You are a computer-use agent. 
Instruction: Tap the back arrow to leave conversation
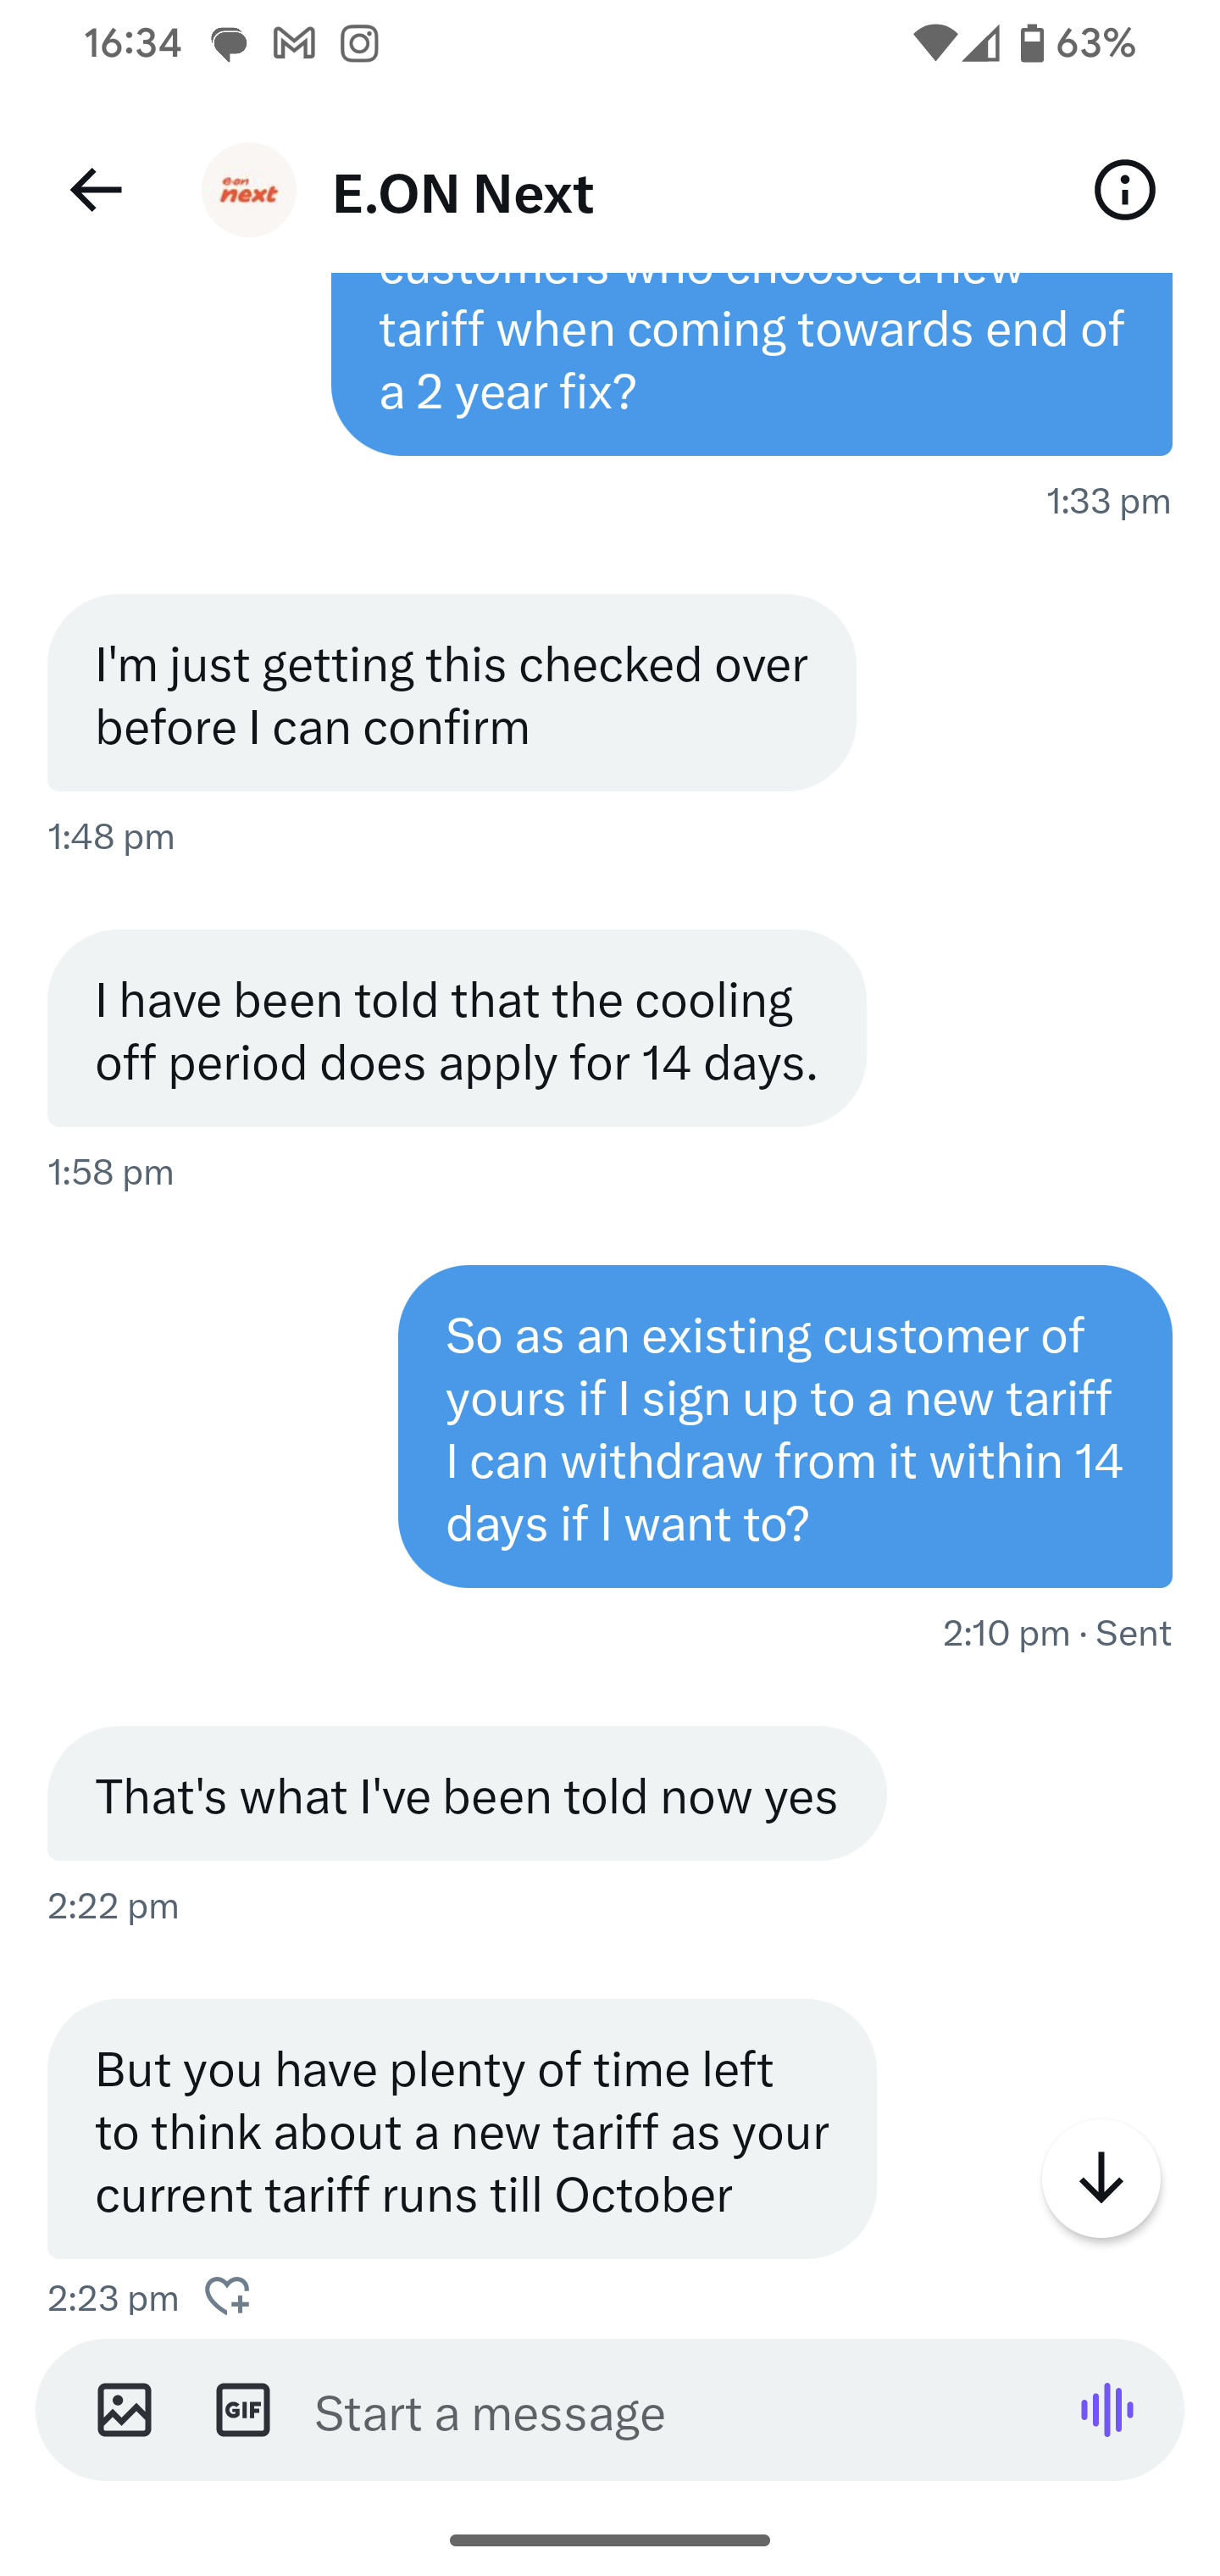96,190
